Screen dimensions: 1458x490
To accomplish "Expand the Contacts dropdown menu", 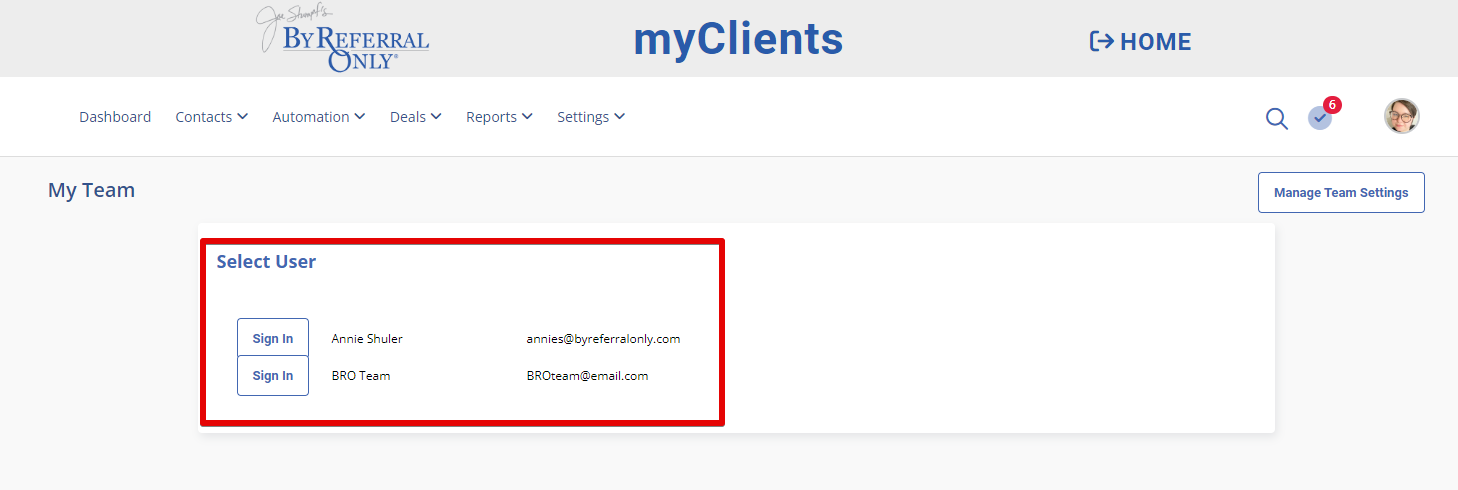I will point(211,117).
